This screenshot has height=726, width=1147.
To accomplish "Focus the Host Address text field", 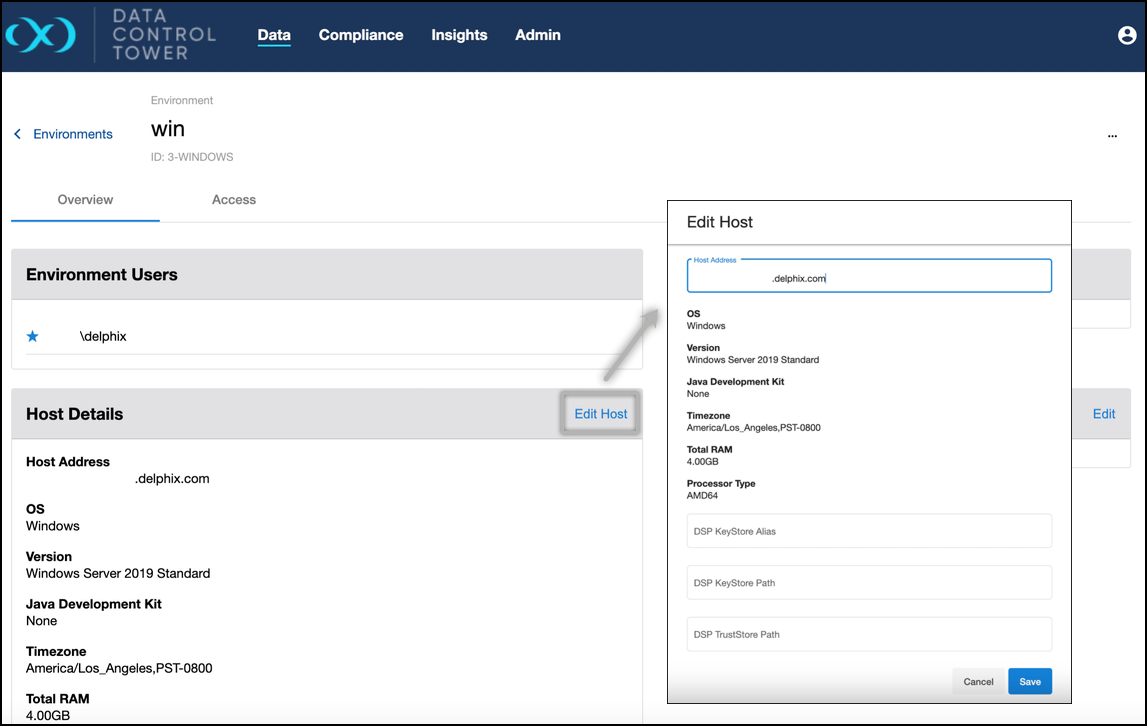I will (x=869, y=277).
